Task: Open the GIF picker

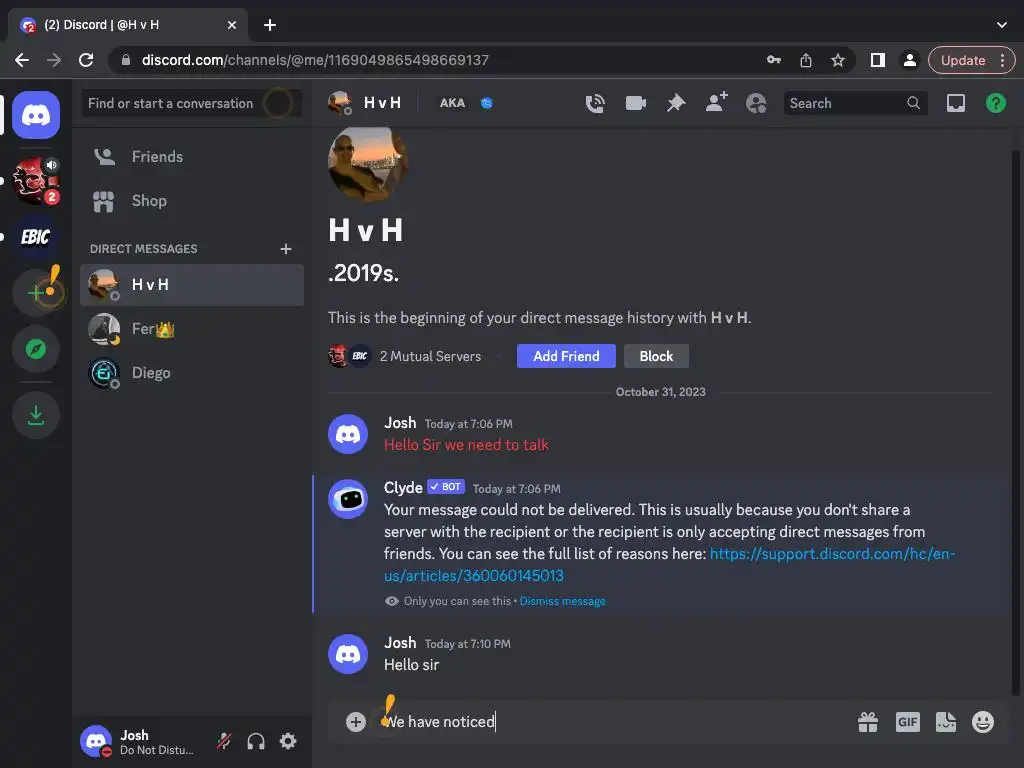Action: [908, 722]
